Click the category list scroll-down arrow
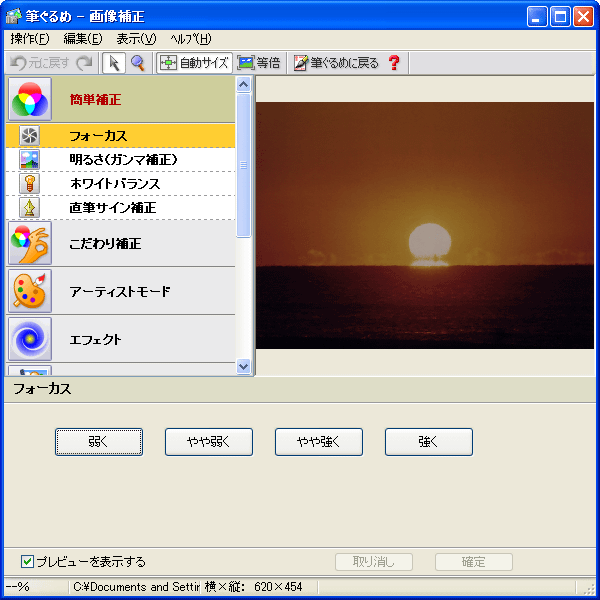Viewport: 600px width, 600px height. click(243, 367)
